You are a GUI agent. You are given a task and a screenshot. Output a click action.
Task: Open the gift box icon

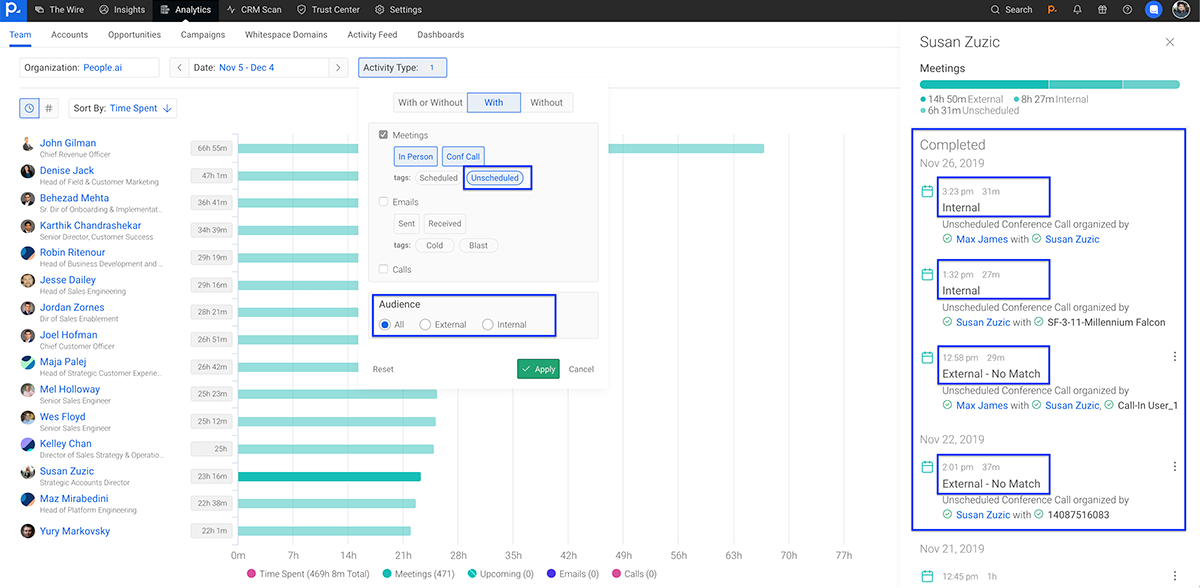[x=1102, y=10]
